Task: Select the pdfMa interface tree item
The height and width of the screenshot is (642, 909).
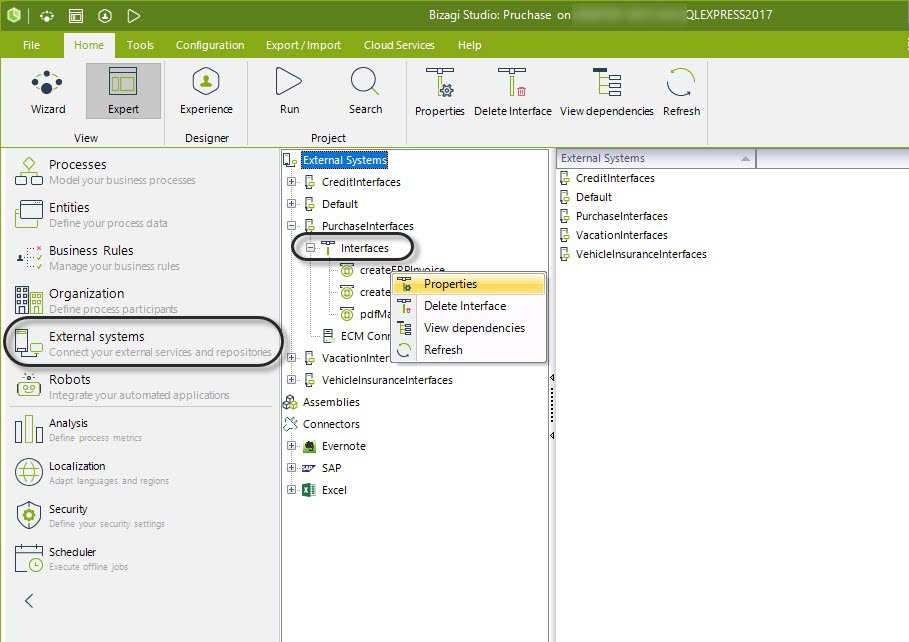Action: [375, 314]
